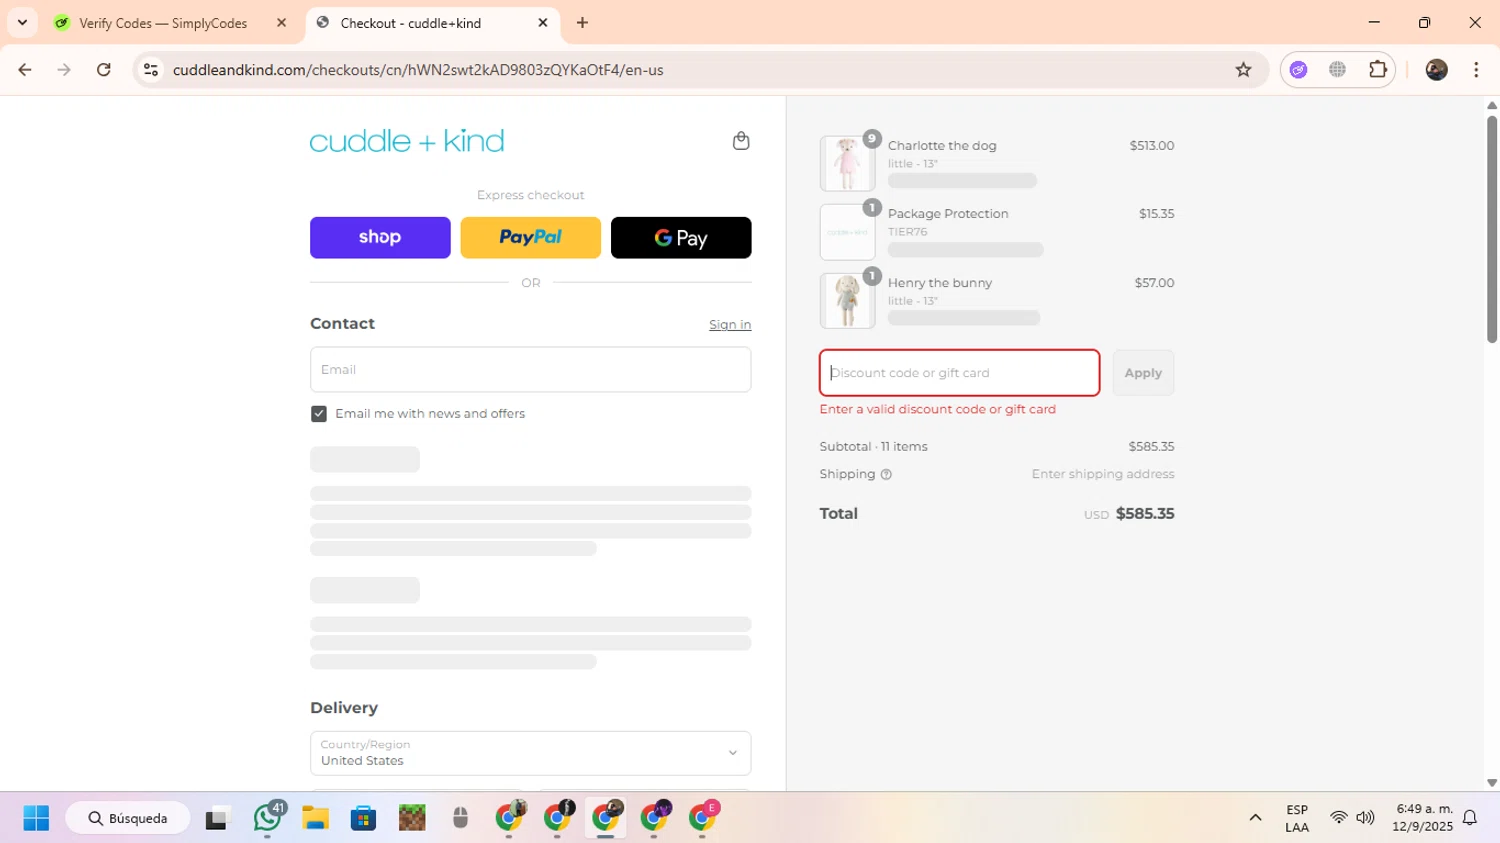Open Task View in the taskbar
This screenshot has height=843, width=1500.
(217, 818)
